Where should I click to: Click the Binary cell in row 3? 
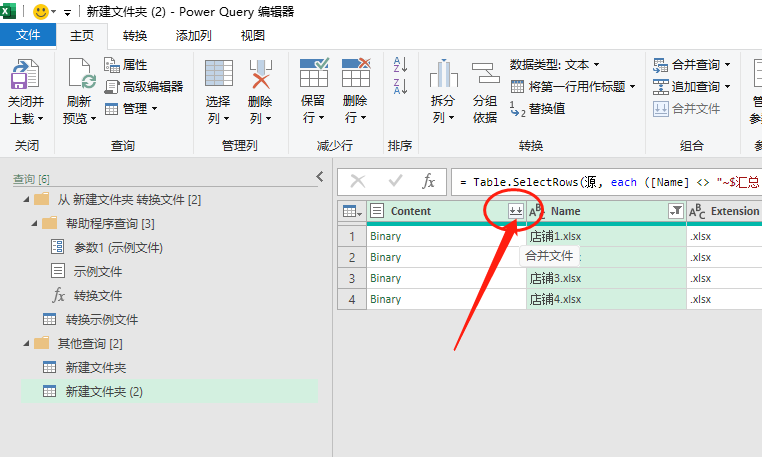click(x=446, y=278)
